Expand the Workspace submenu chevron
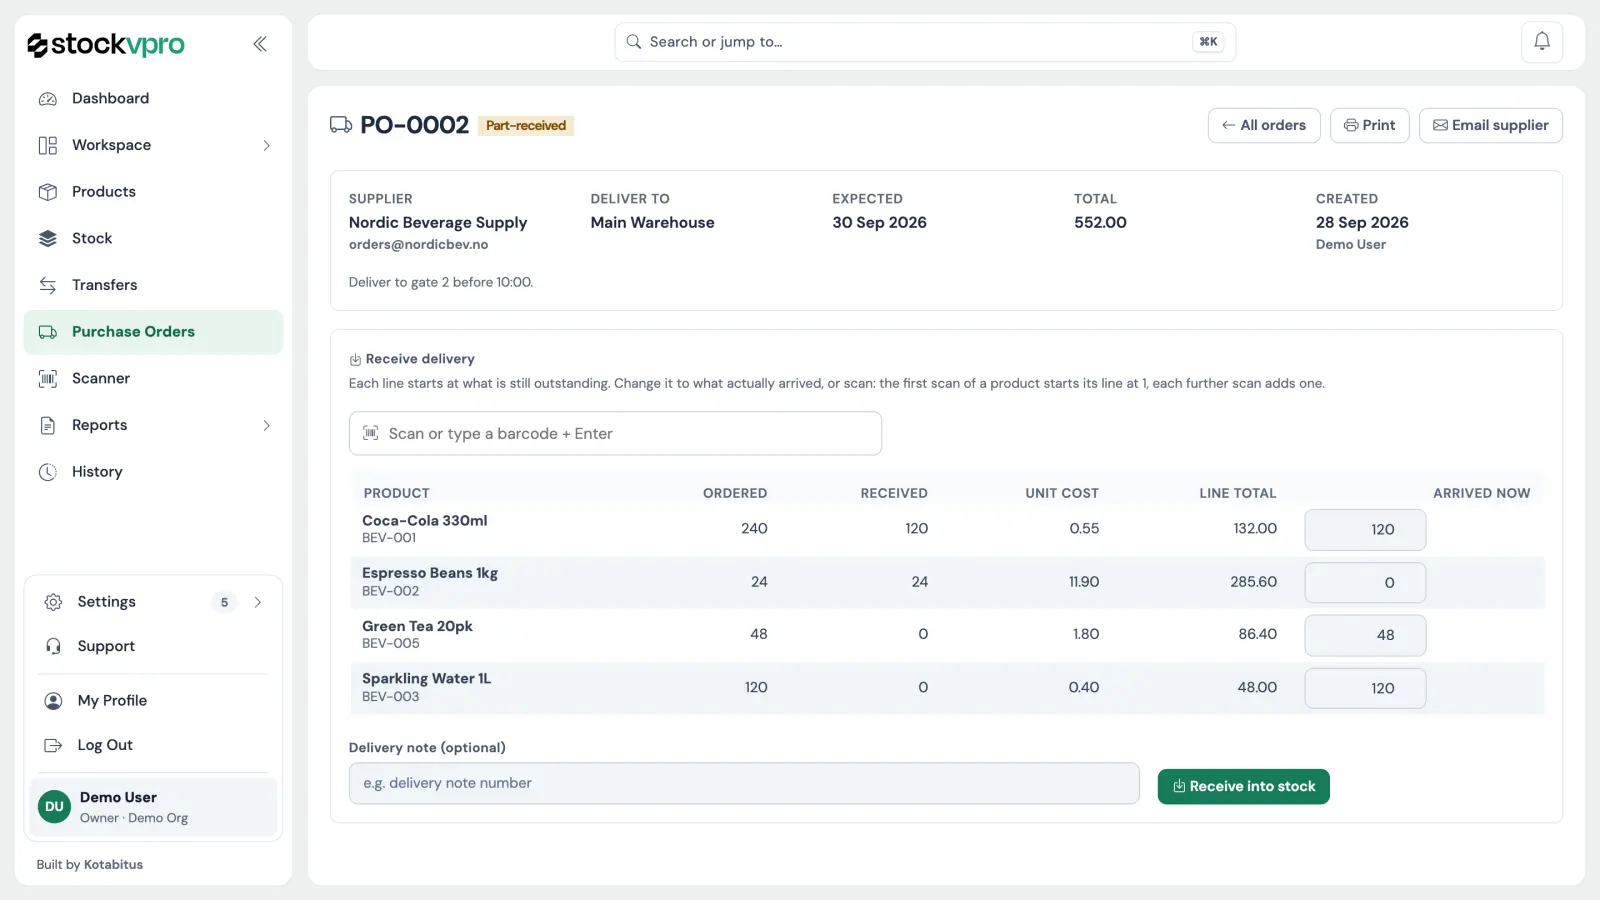The width and height of the screenshot is (1600, 900). pos(267,145)
